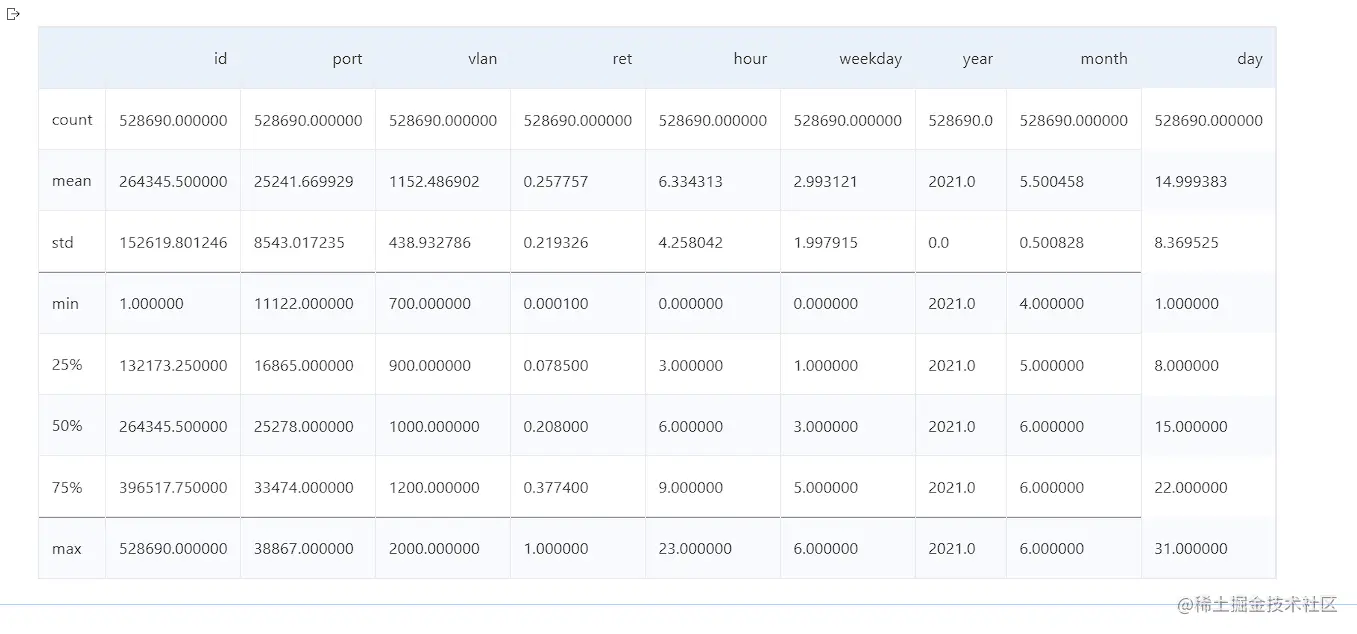Select std vlan value 438.932786
The height and width of the screenshot is (634, 1357).
(430, 243)
